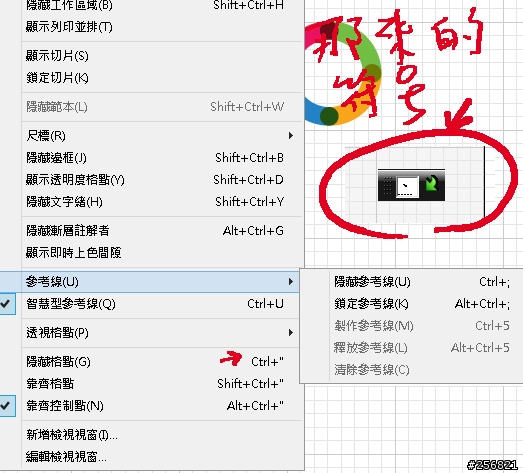
Task: Choose 隱藏文字緒(H) menu item
Action: (x=162, y=202)
